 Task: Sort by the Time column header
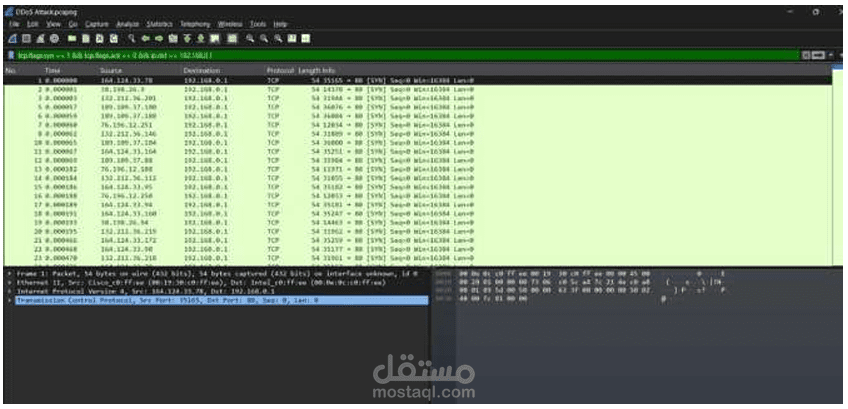coord(52,71)
